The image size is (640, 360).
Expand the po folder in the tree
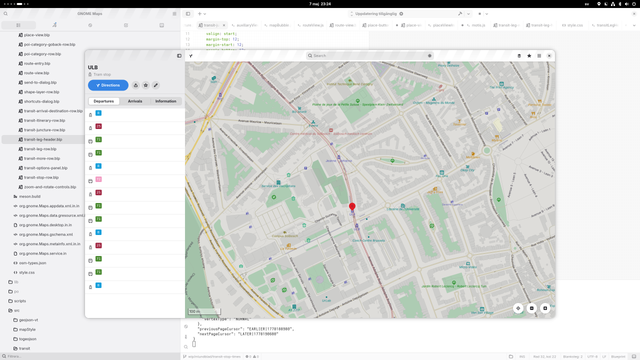16,291
